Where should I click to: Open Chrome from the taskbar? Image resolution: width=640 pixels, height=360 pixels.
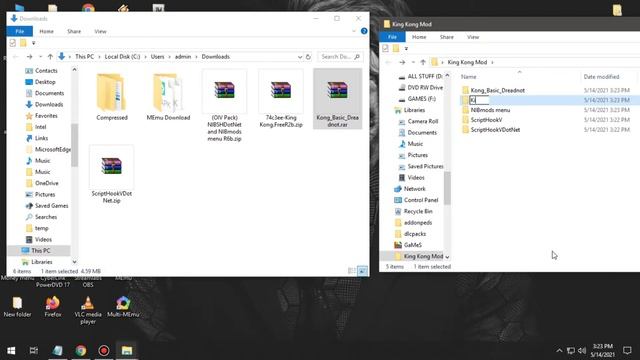(x=81, y=350)
